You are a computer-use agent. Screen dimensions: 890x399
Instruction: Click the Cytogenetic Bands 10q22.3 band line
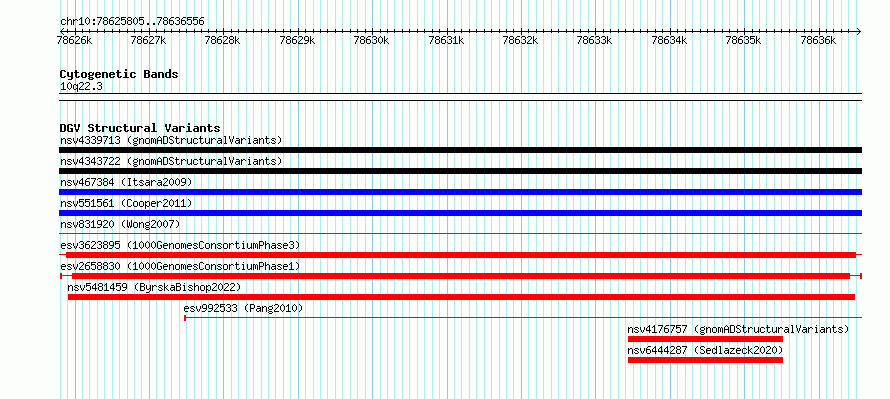[460, 97]
